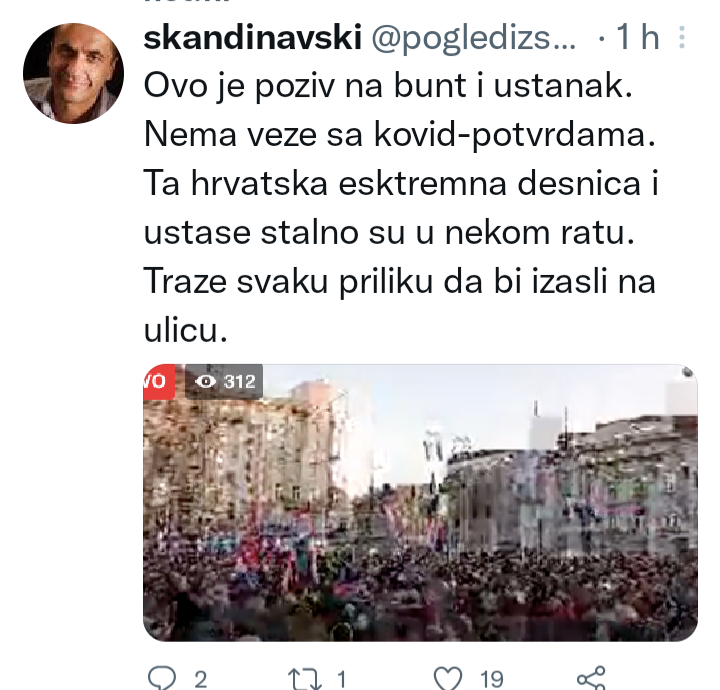720x690 pixels.
Task: Play the protest crowd video
Action: (x=421, y=503)
